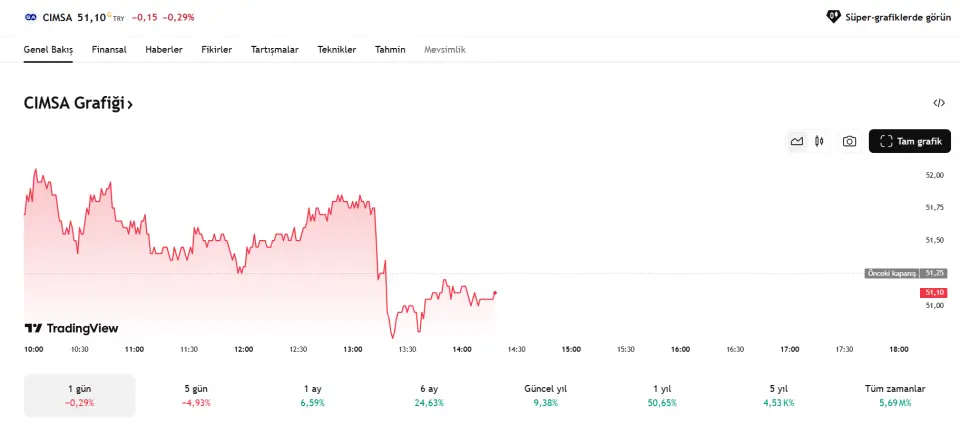960x423 pixels.
Task: Open the Tartışmalar tab
Action: coord(274,50)
